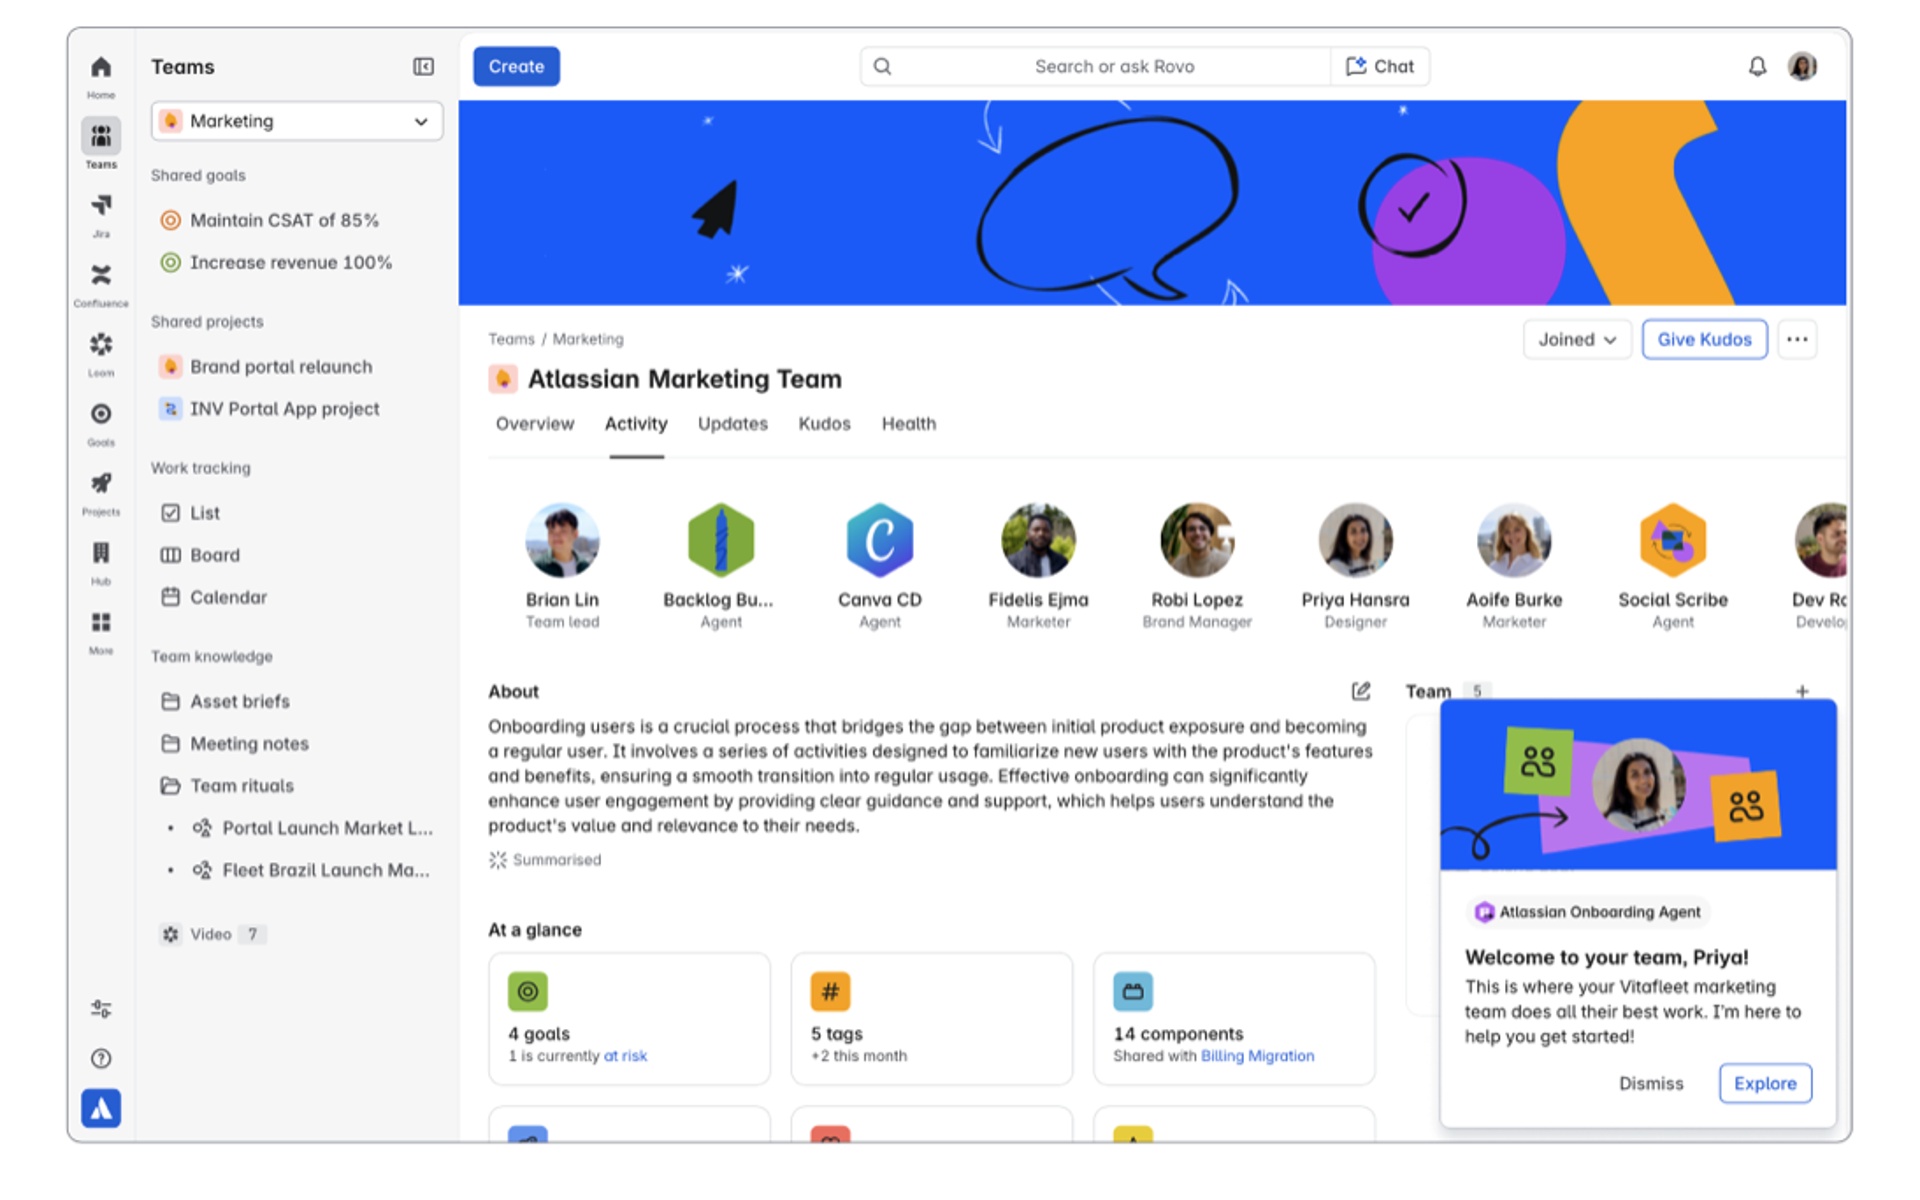Screen dimensions: 1920x1200
Task: Switch to the Kudos tab
Action: pos(824,424)
